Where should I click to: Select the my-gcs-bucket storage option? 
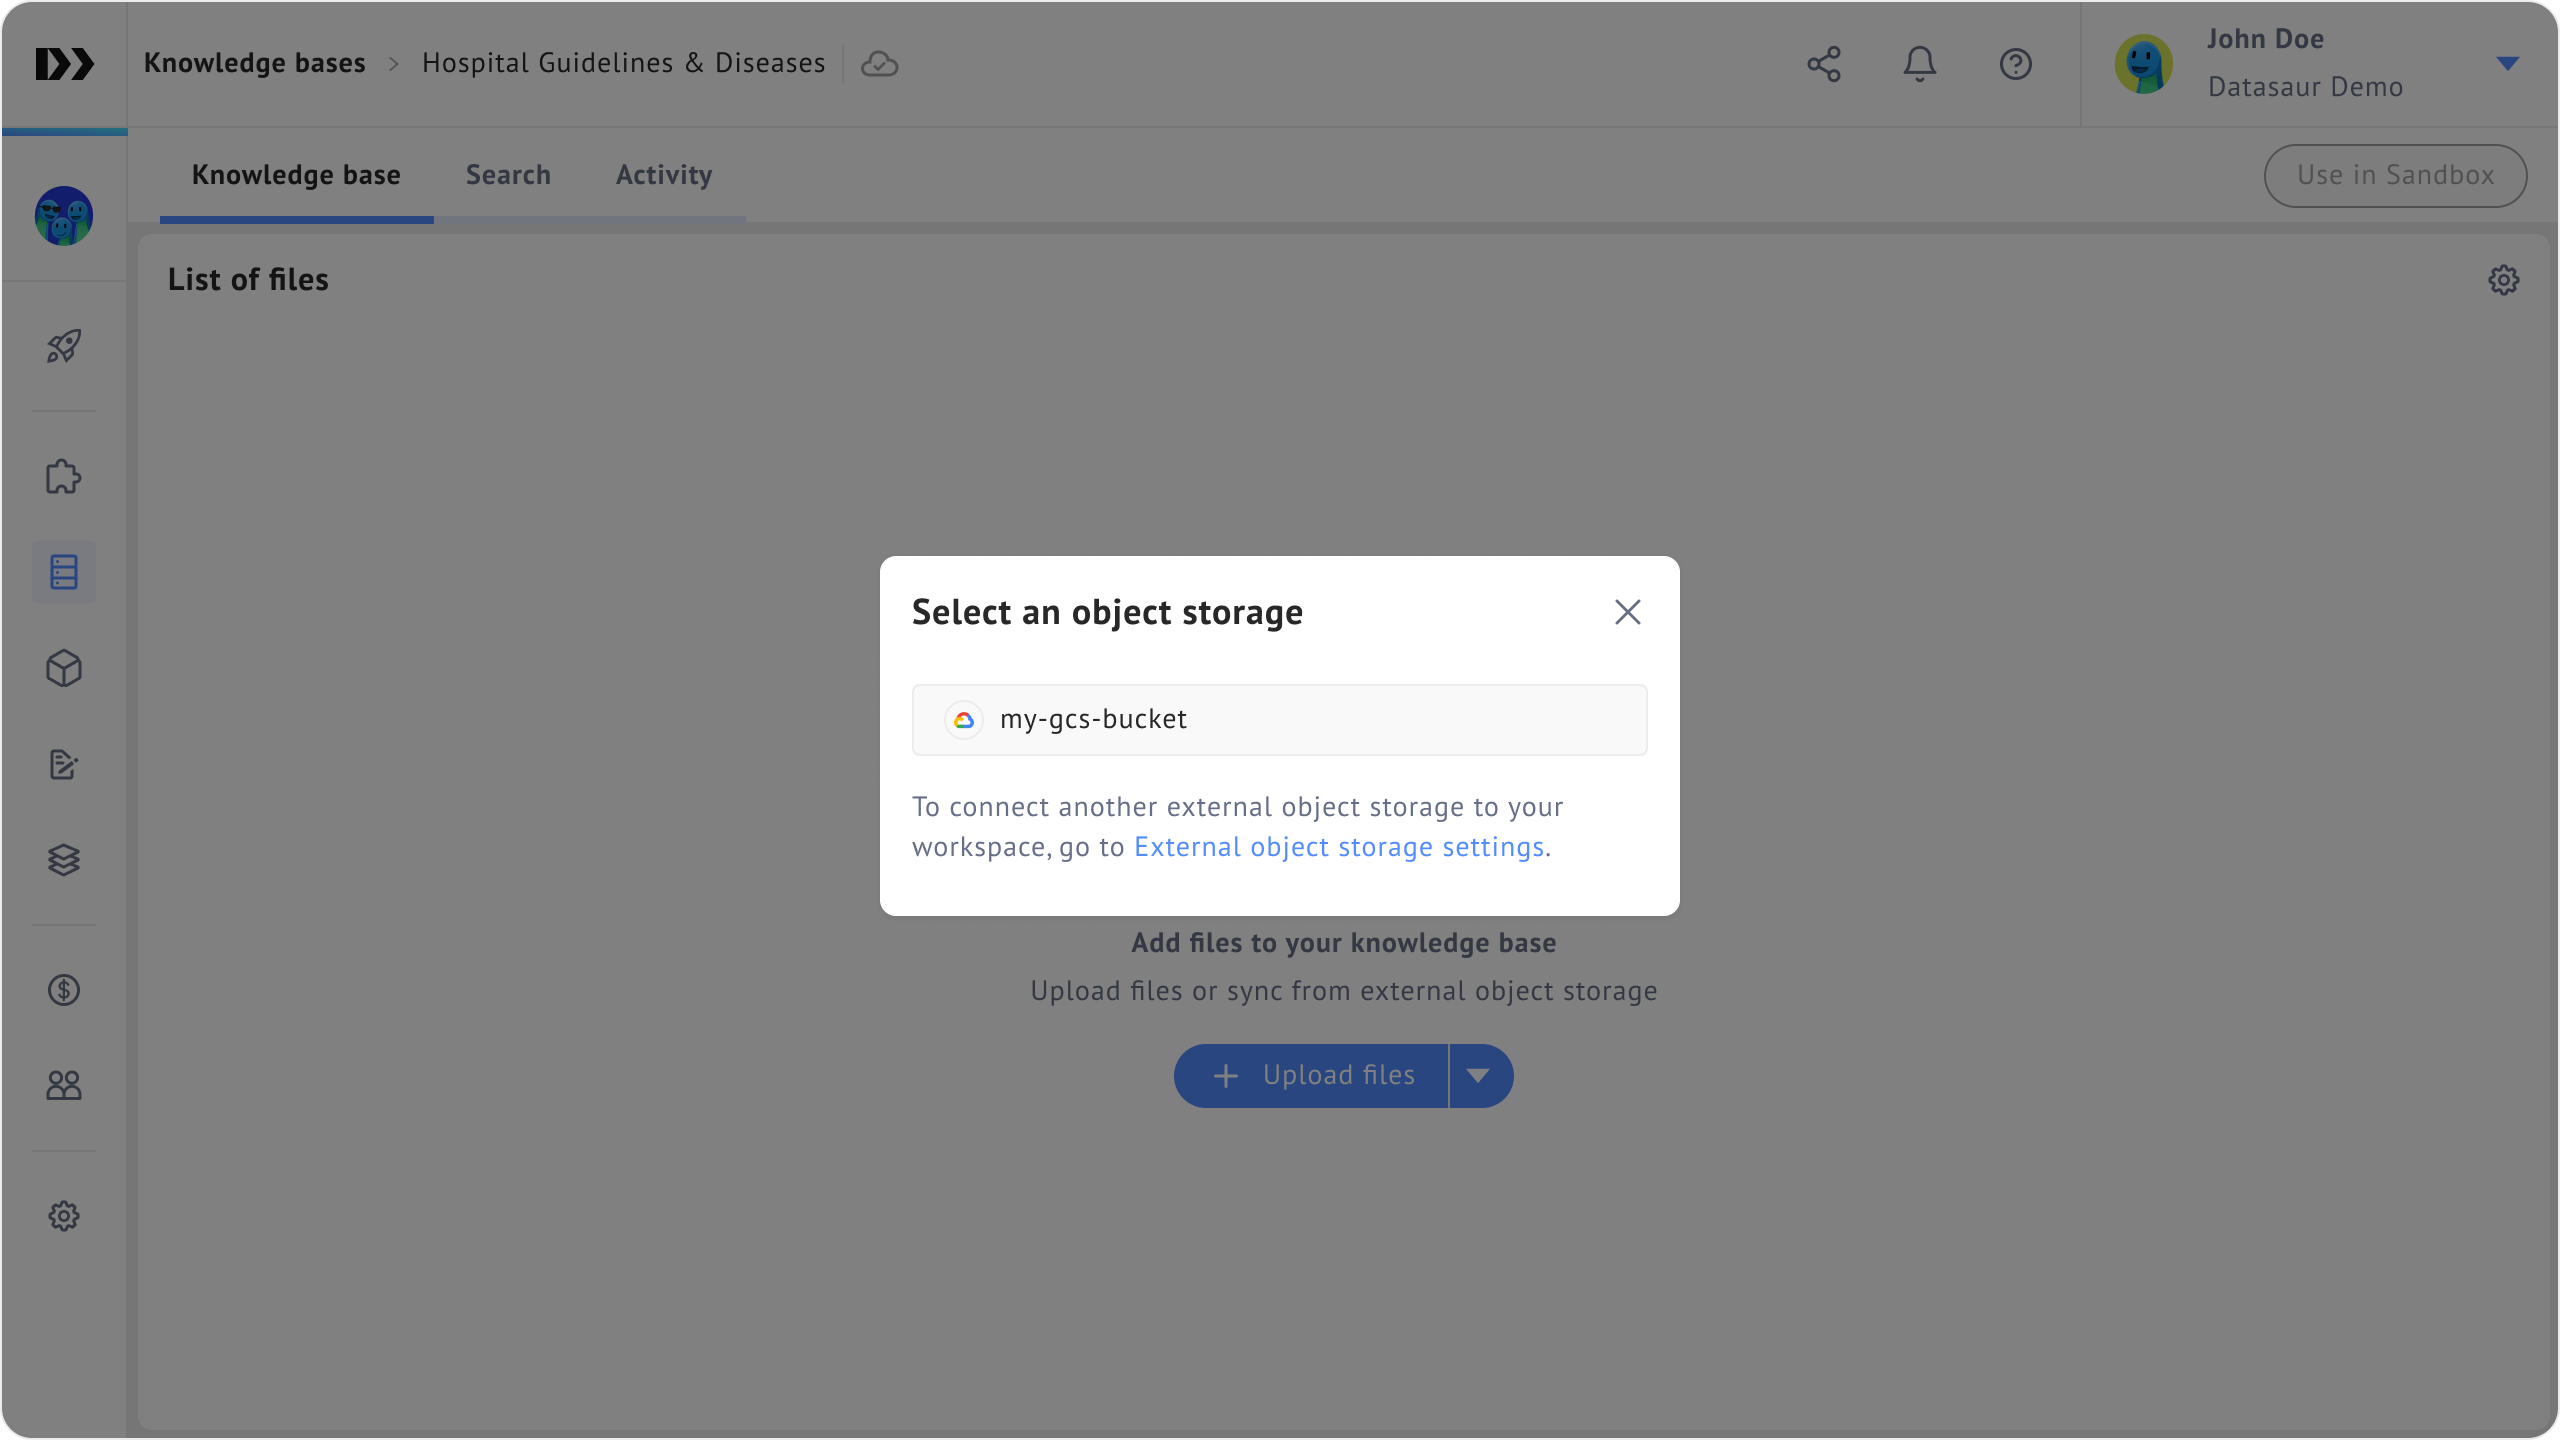click(x=1279, y=720)
